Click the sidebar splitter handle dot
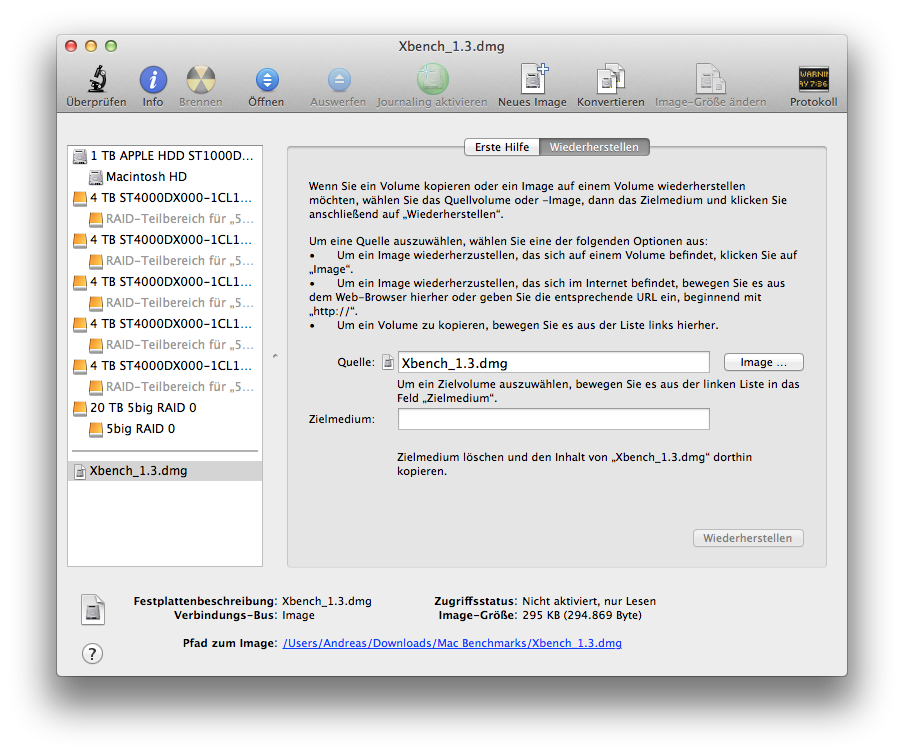904x755 pixels. 275,356
